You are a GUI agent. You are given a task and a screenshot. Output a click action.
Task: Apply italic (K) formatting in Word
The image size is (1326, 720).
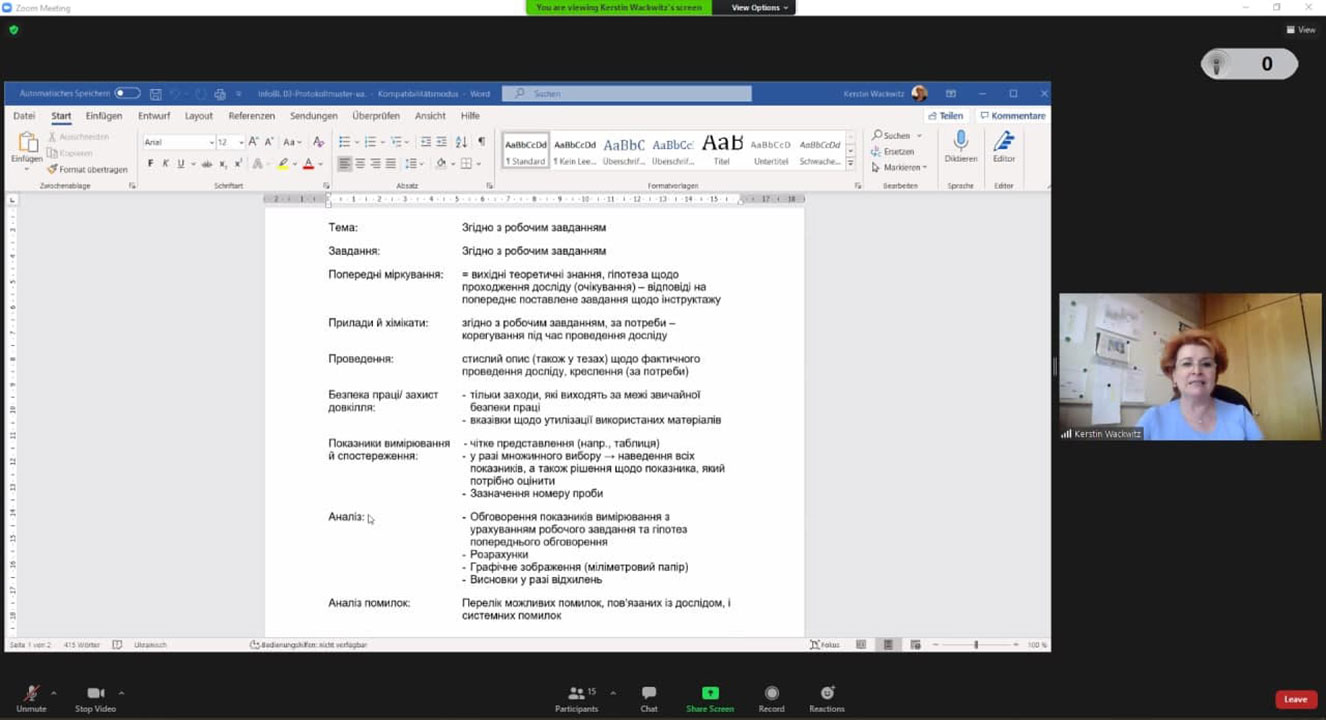tap(166, 164)
